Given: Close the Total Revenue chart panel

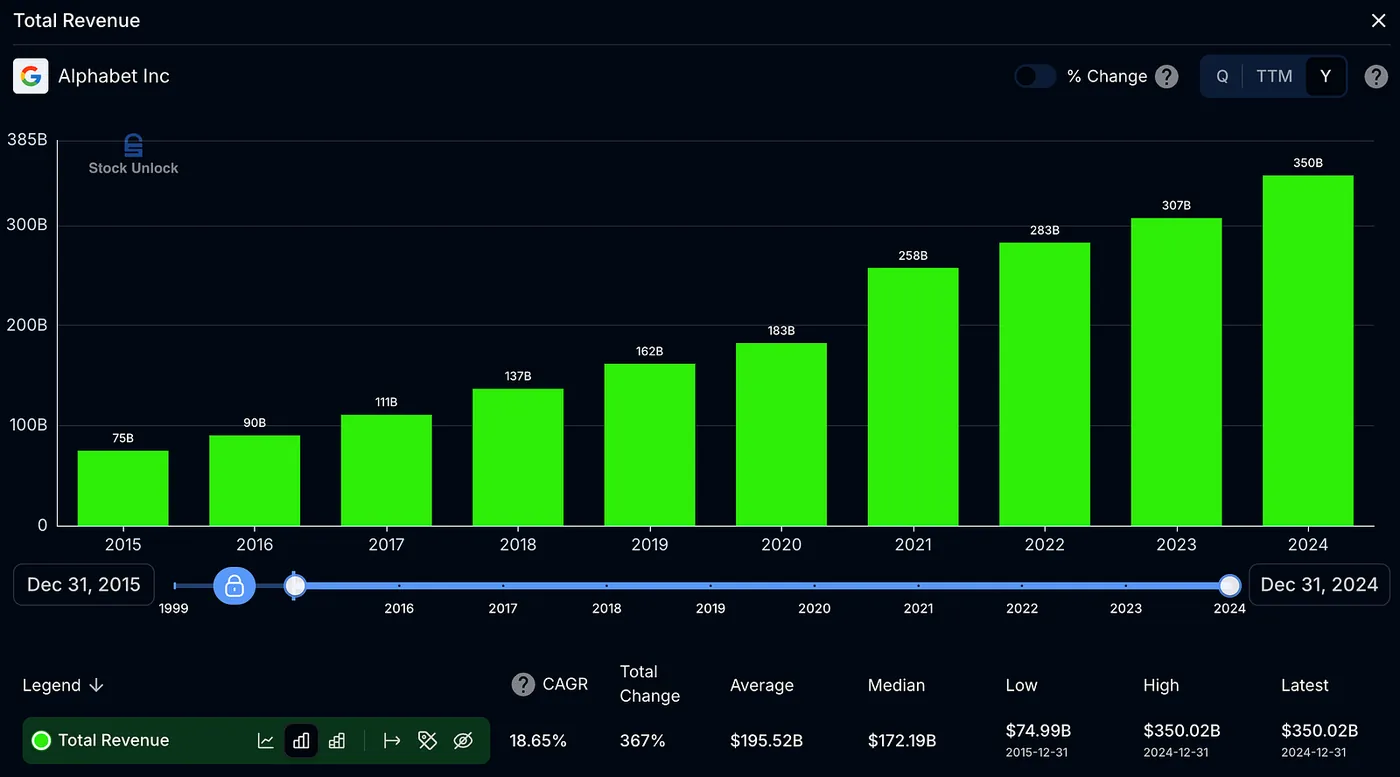Looking at the screenshot, I should click(1378, 21).
